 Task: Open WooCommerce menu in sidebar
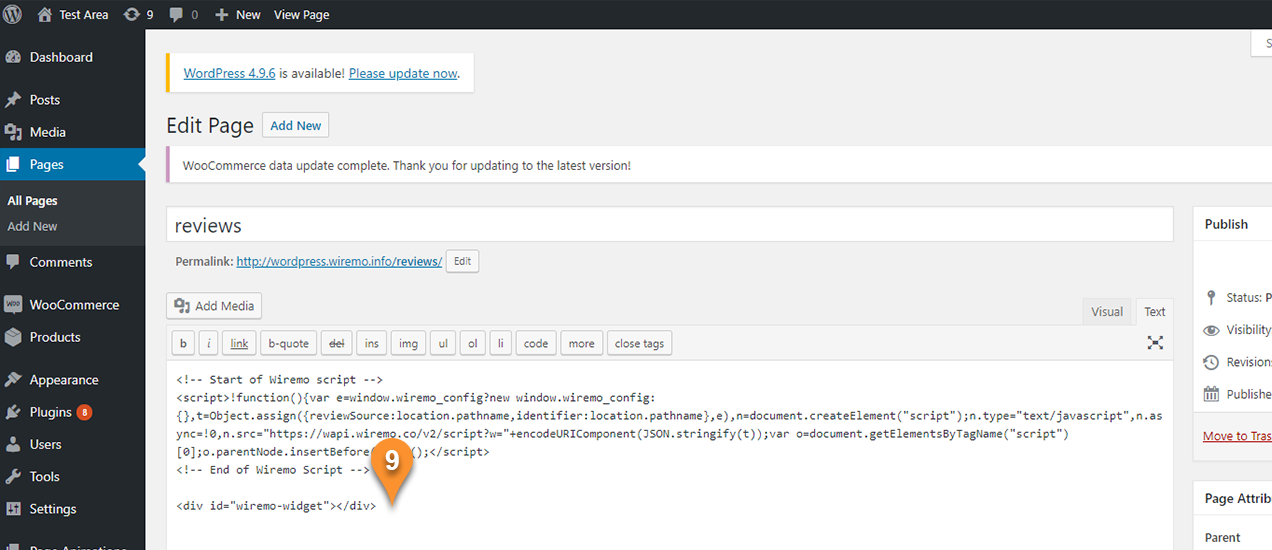coord(72,305)
